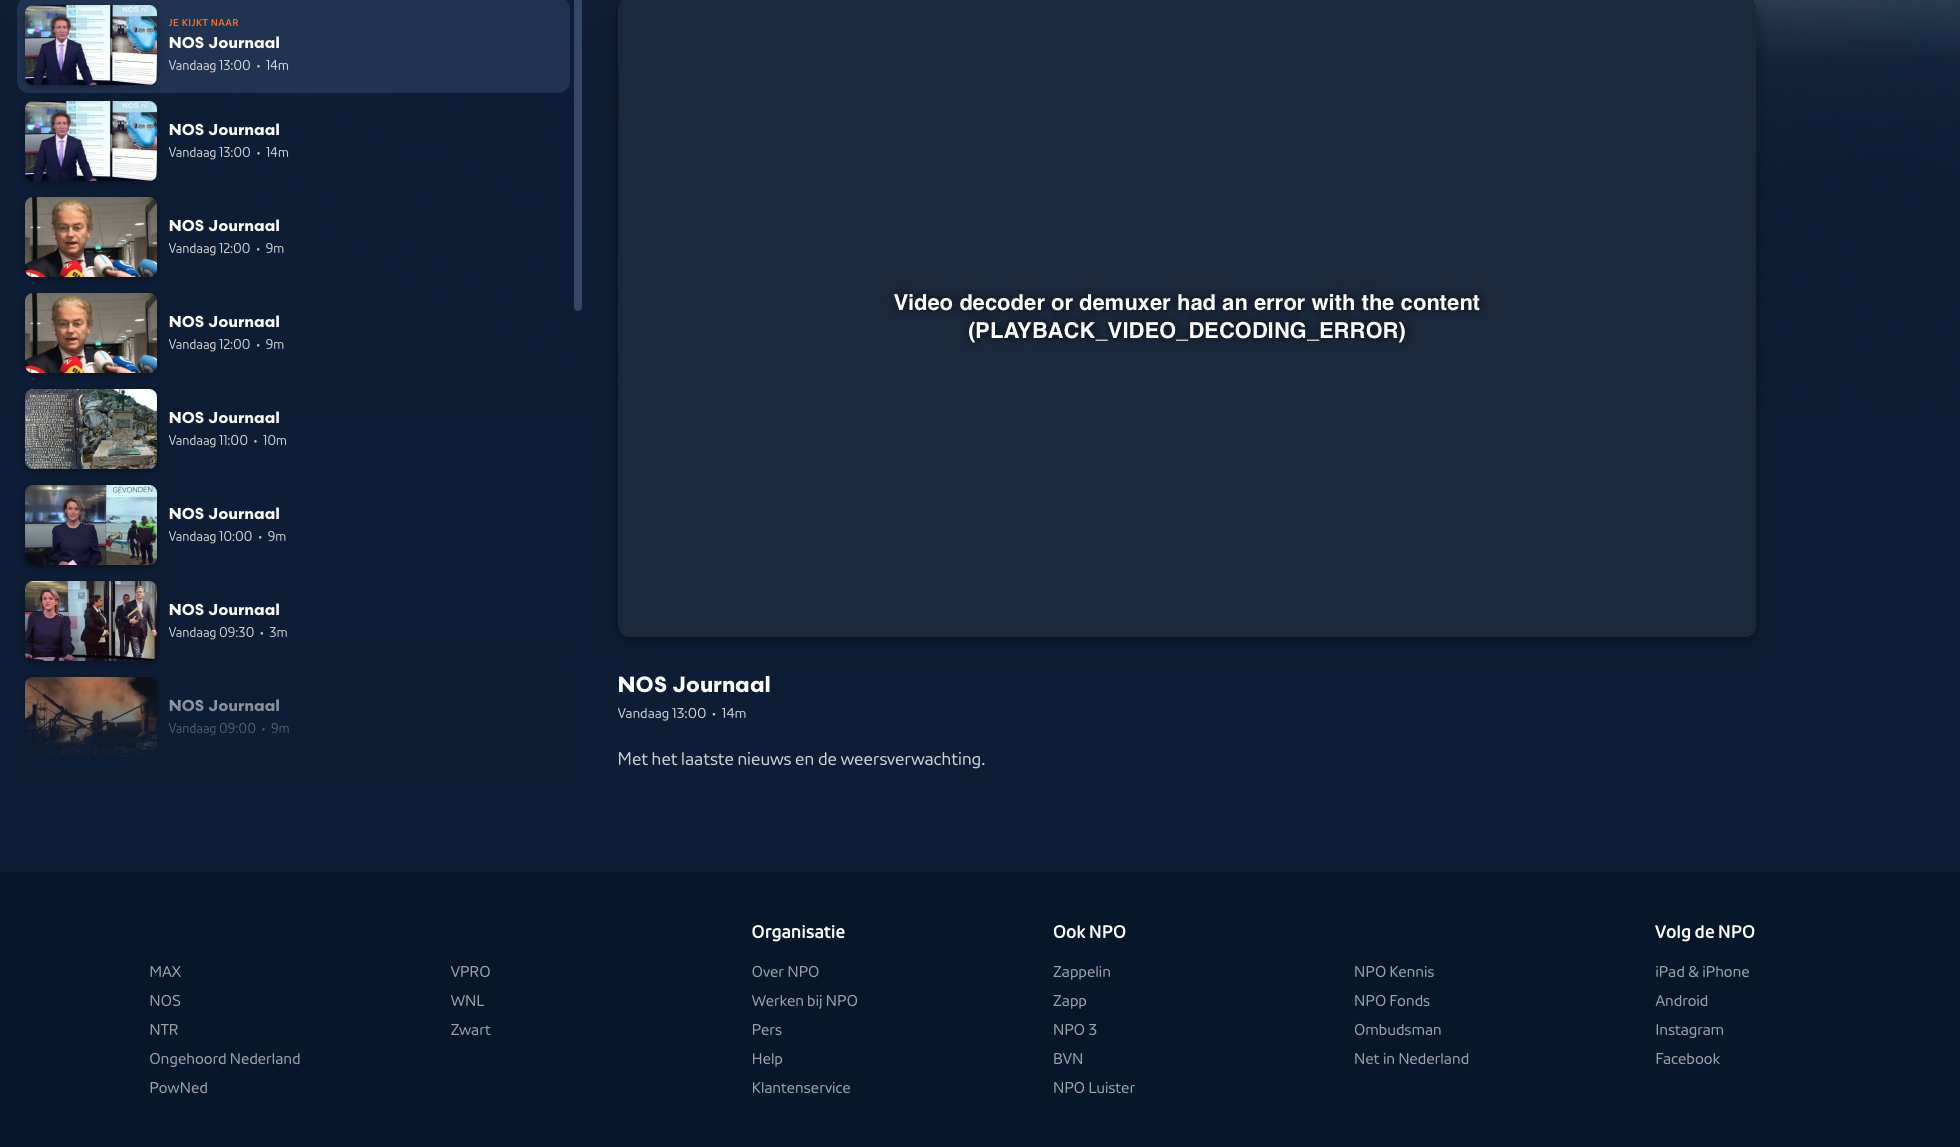
Task: Click the playlist vertical scrollbar thumb
Action: coord(578,155)
